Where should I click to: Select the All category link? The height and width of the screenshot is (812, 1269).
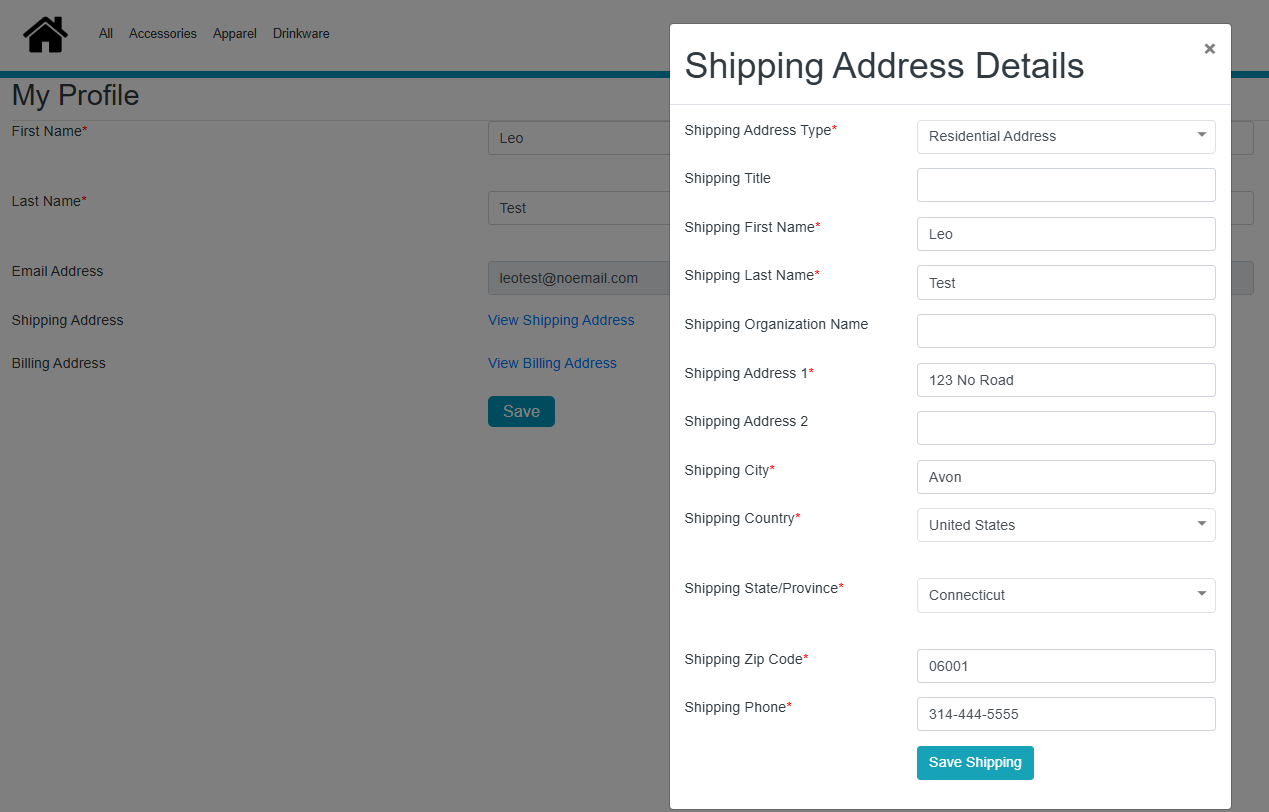pos(106,34)
